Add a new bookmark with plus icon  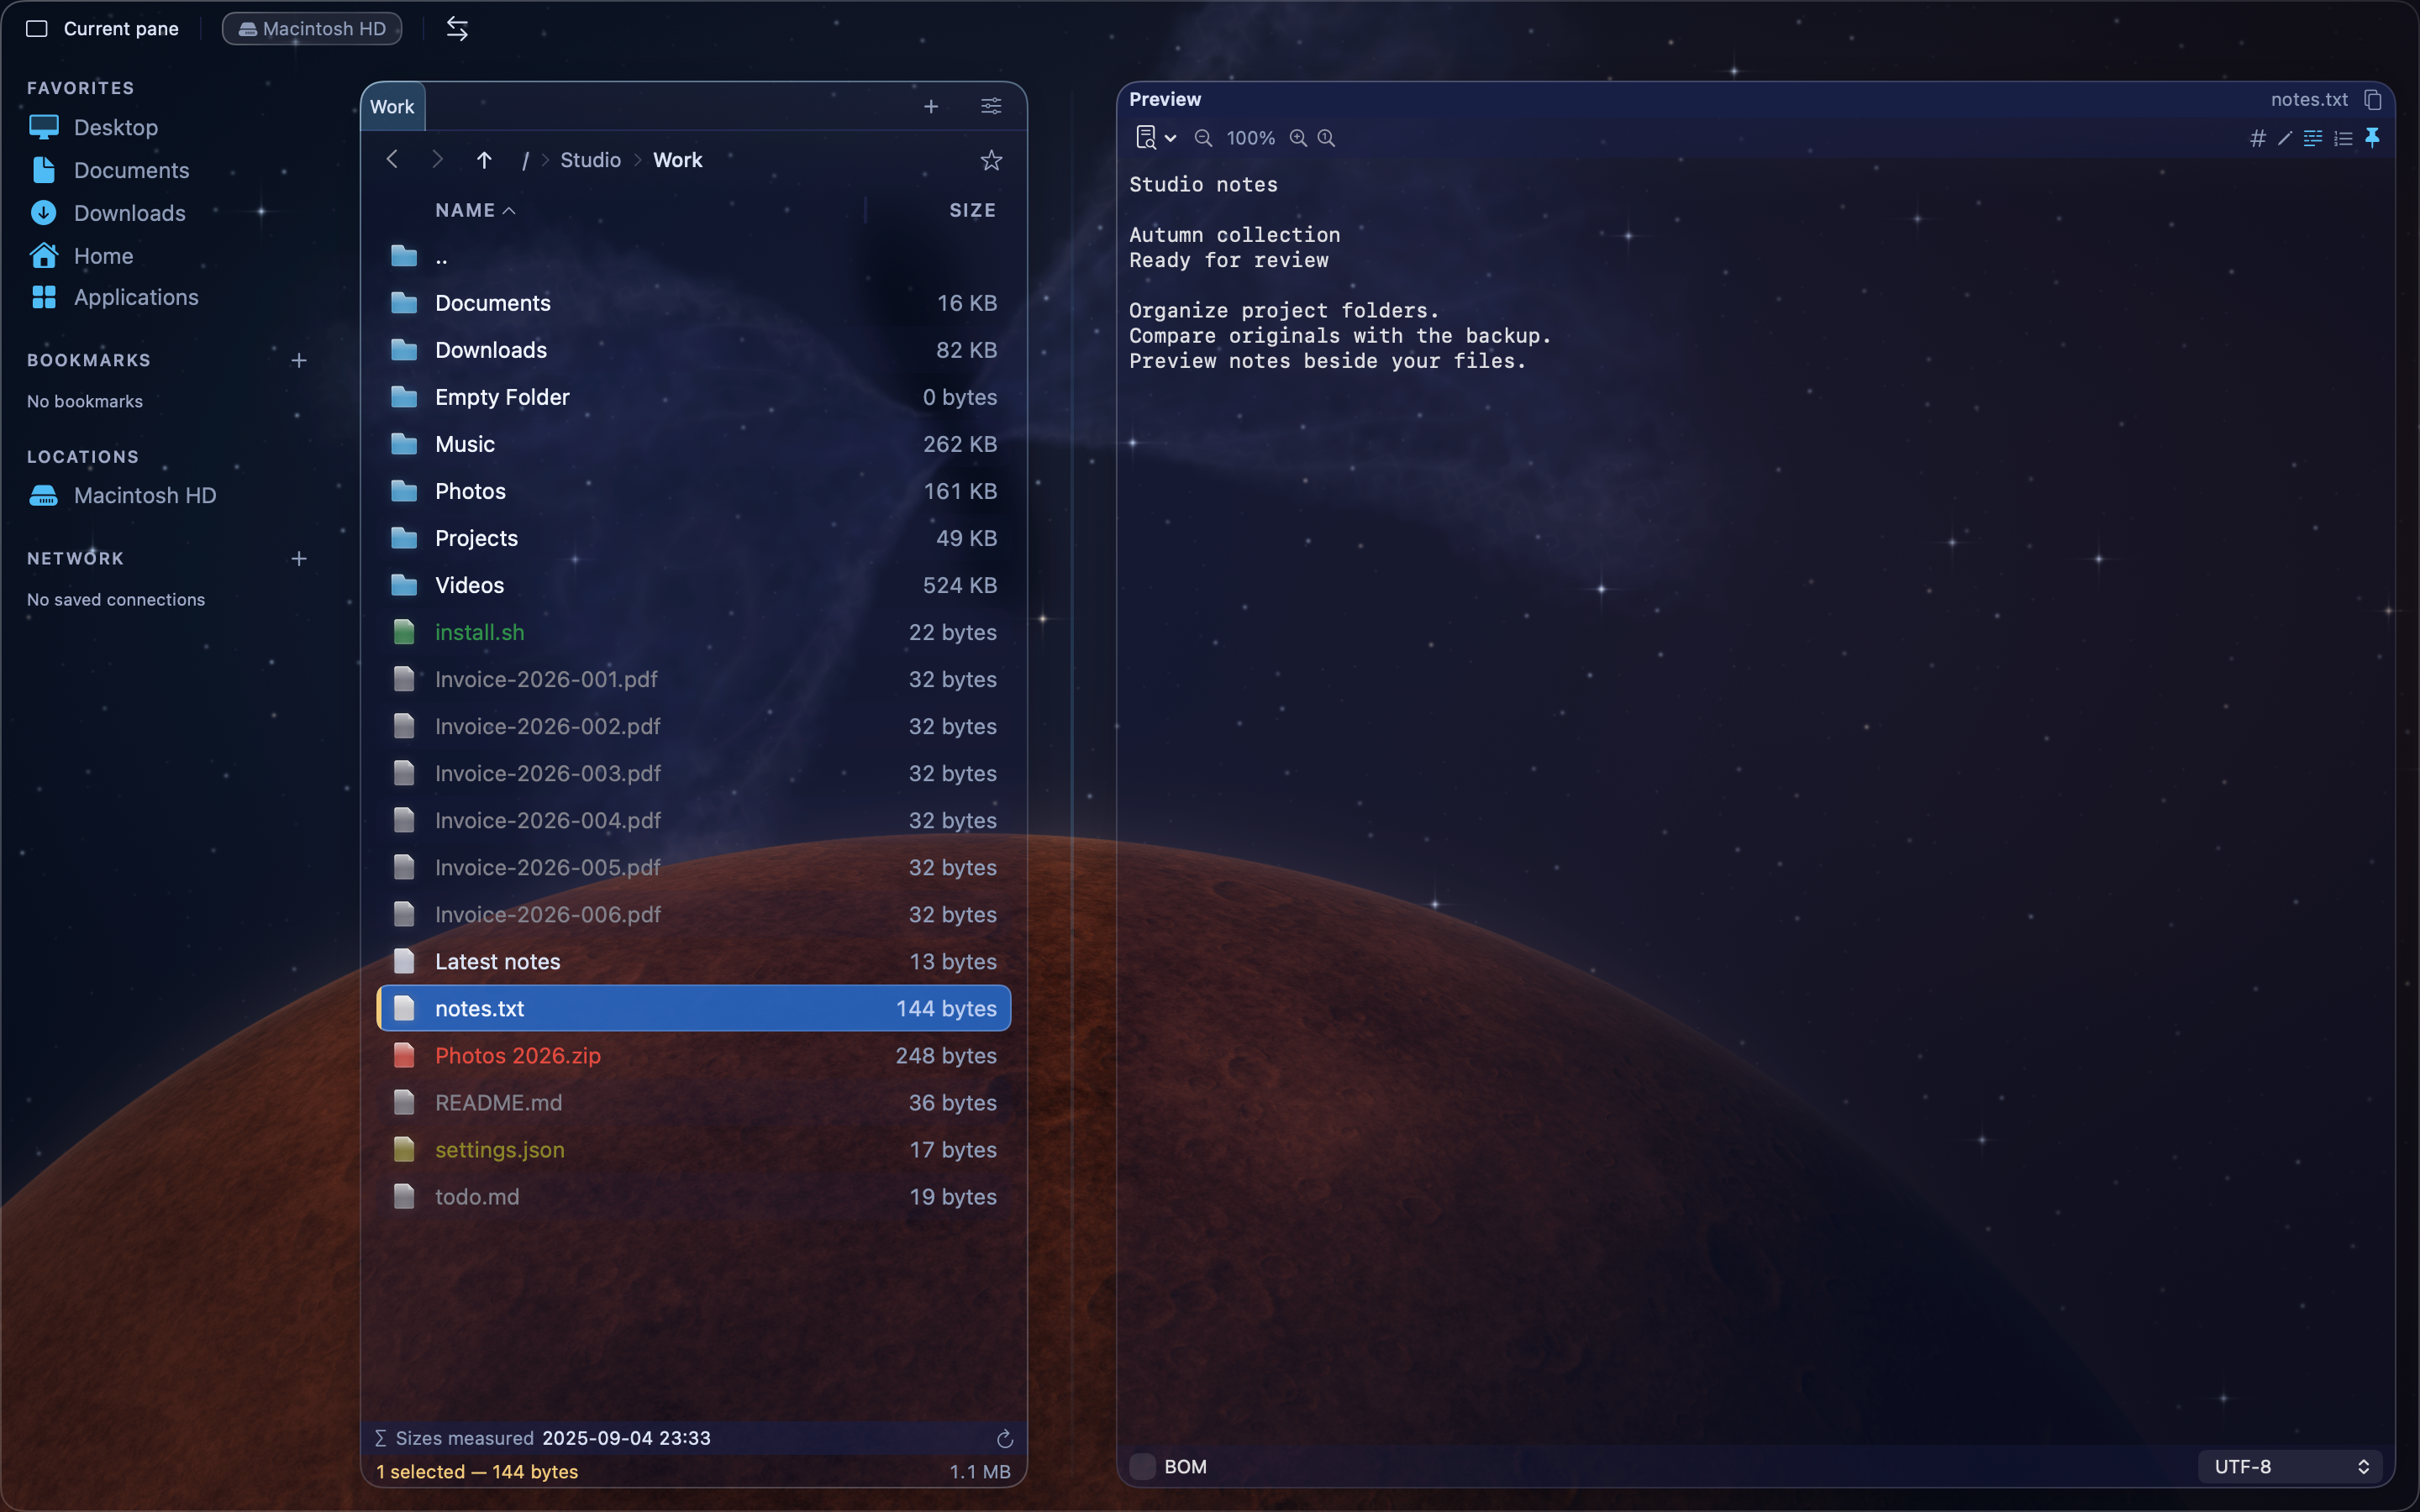coord(298,360)
